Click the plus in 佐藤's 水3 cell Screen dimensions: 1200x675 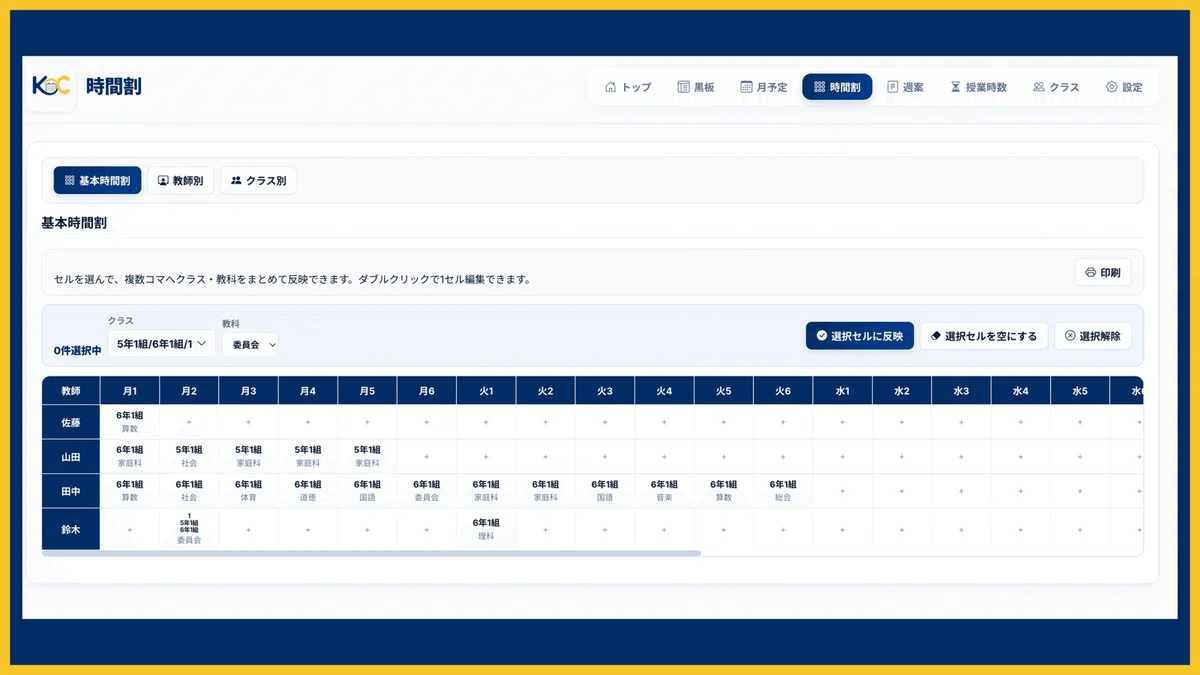pyautogui.click(x=961, y=422)
